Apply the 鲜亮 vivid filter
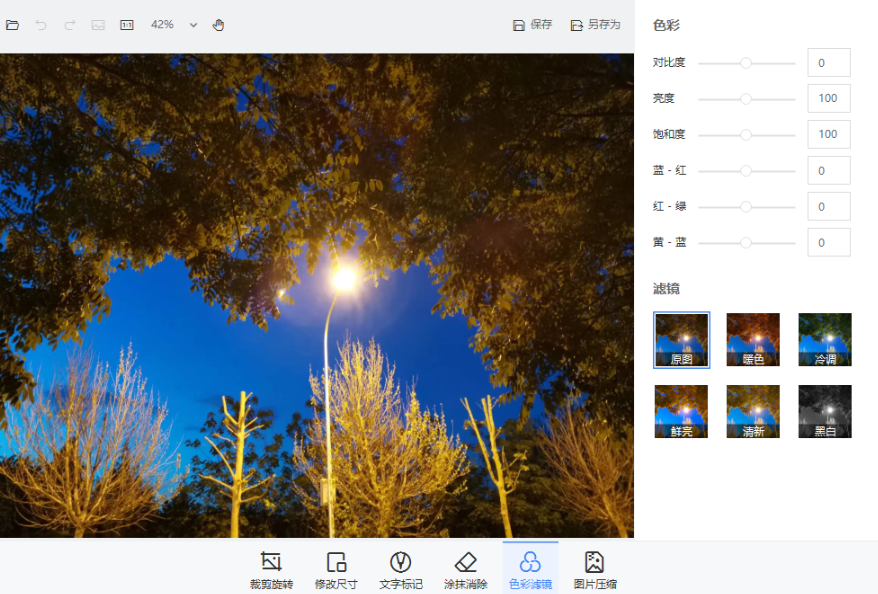This screenshot has width=878, height=594. point(681,411)
